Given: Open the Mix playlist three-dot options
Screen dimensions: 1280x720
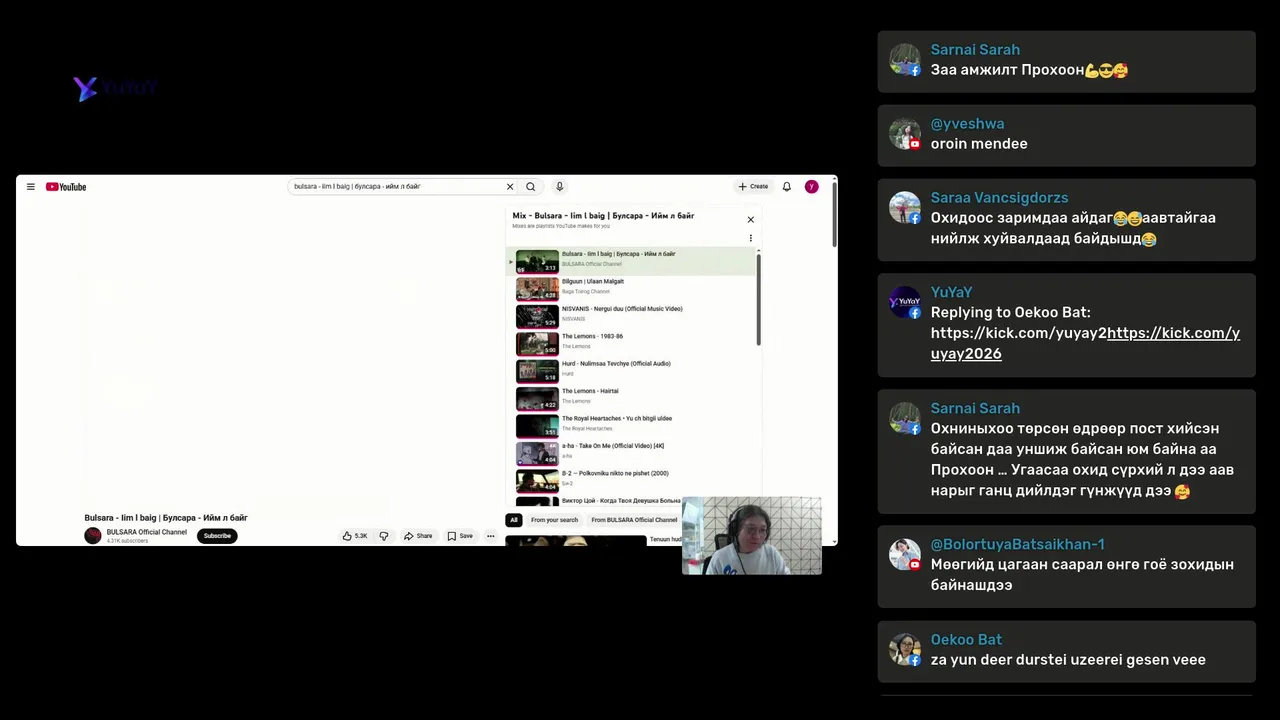Looking at the screenshot, I should click(x=751, y=238).
